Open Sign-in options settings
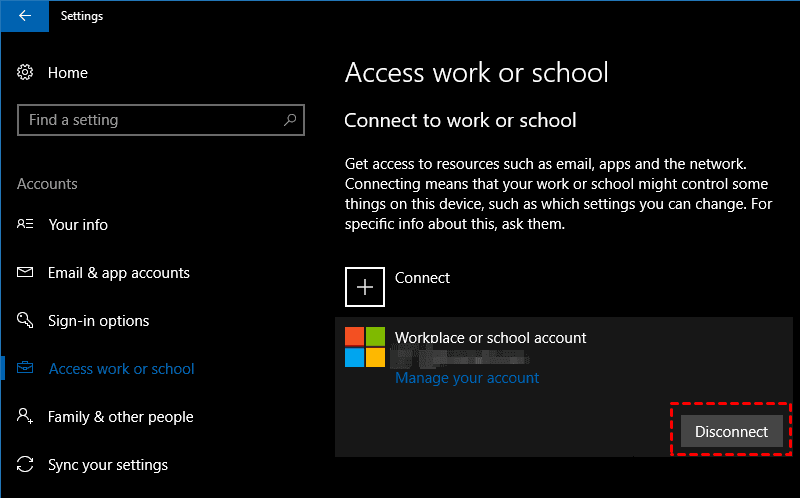The width and height of the screenshot is (800, 498). click(98, 321)
